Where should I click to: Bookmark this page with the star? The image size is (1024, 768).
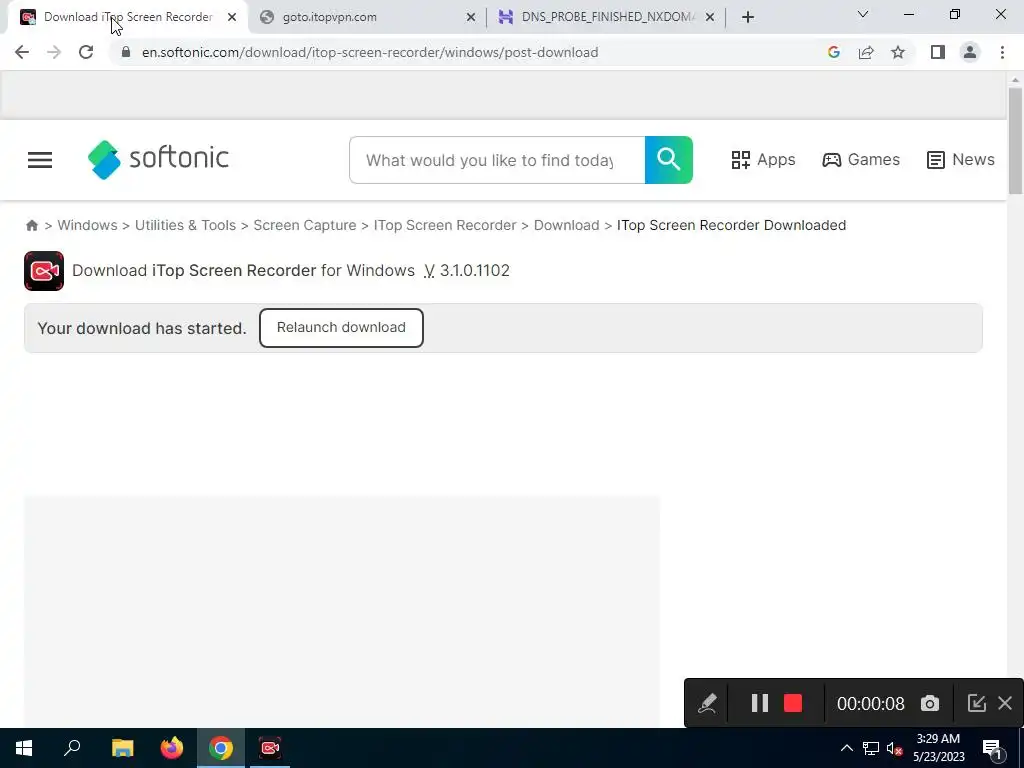coord(898,52)
